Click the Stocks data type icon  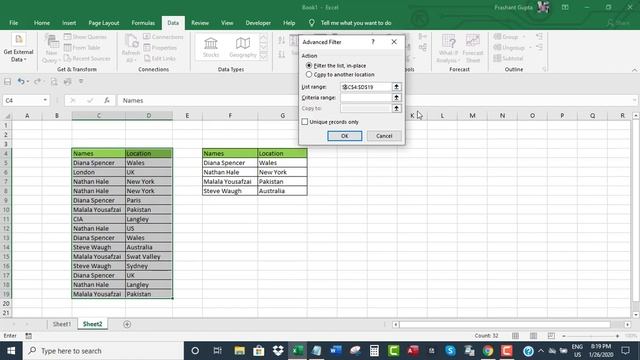tap(211, 47)
